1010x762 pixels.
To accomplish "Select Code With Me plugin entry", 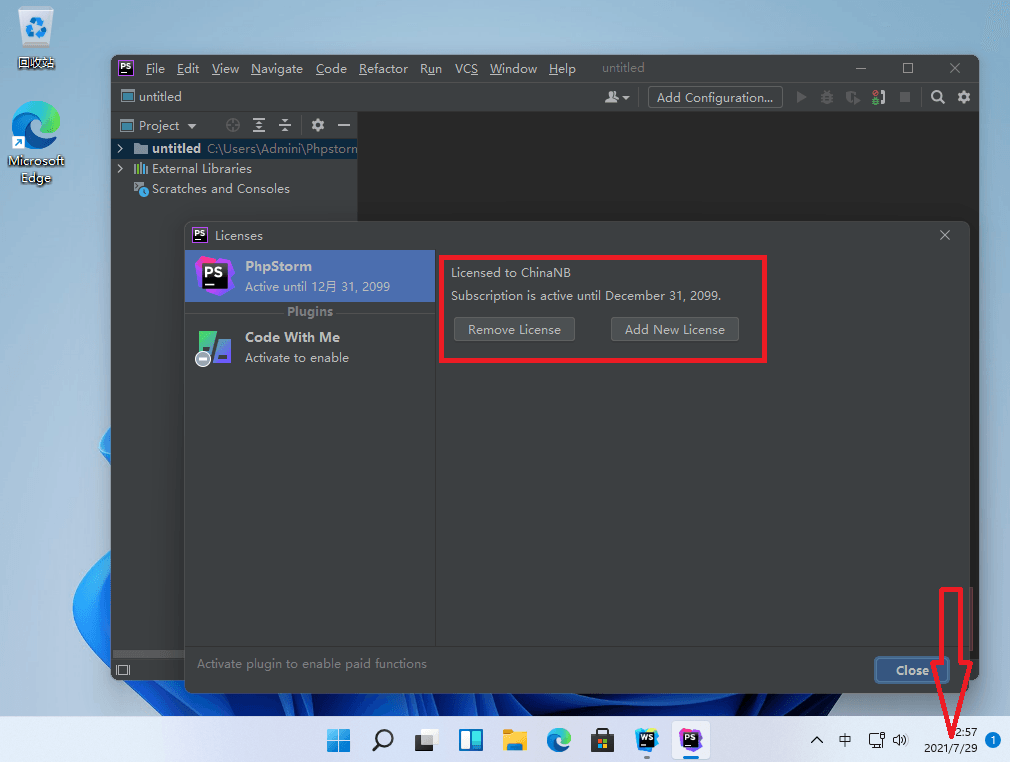I will [310, 347].
